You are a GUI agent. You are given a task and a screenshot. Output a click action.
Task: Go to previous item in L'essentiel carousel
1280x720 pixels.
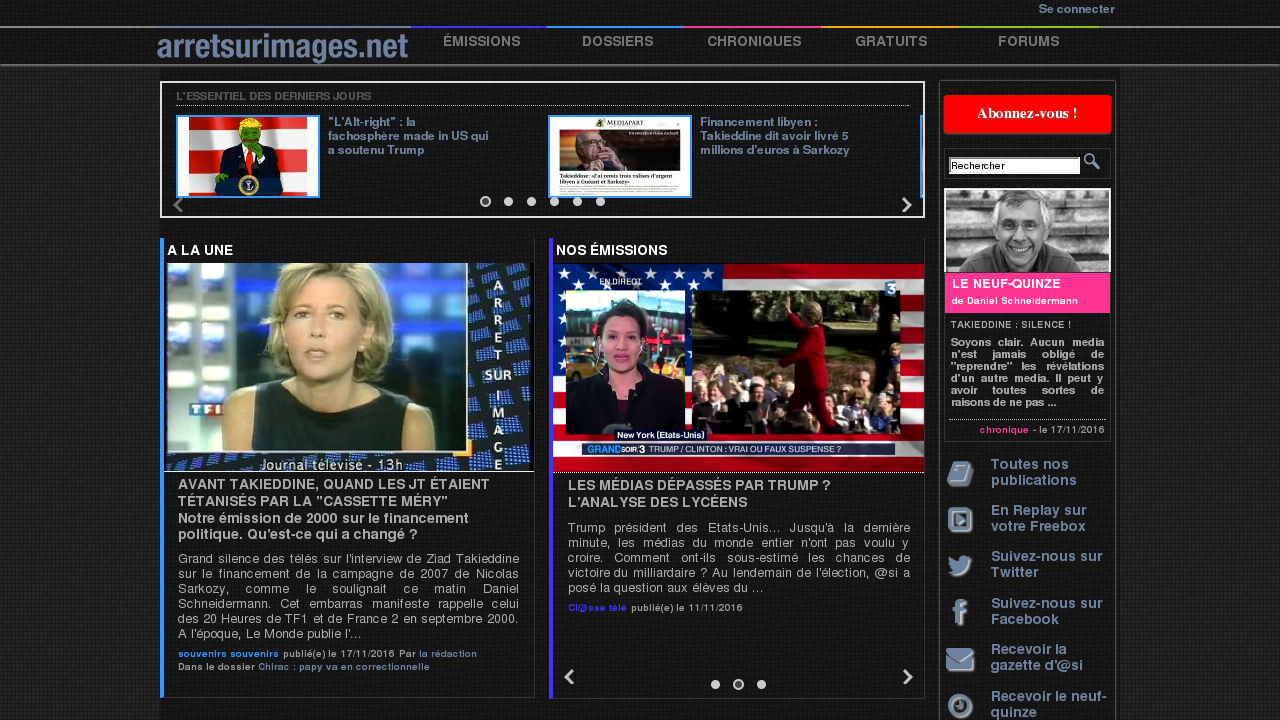click(178, 205)
